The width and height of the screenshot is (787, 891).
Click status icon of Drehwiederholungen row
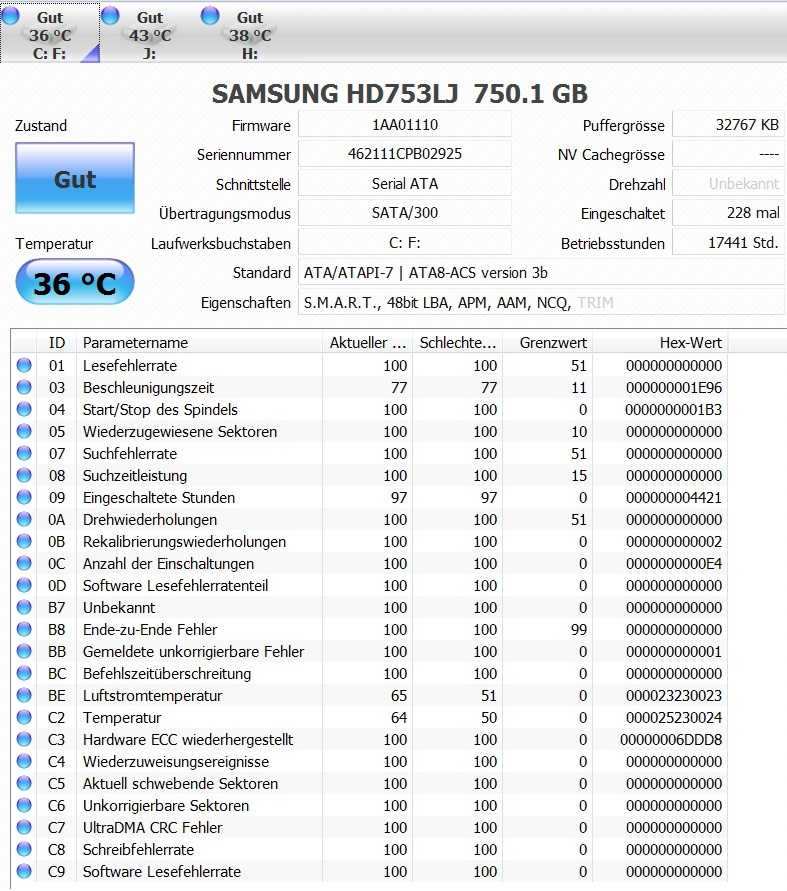24,519
